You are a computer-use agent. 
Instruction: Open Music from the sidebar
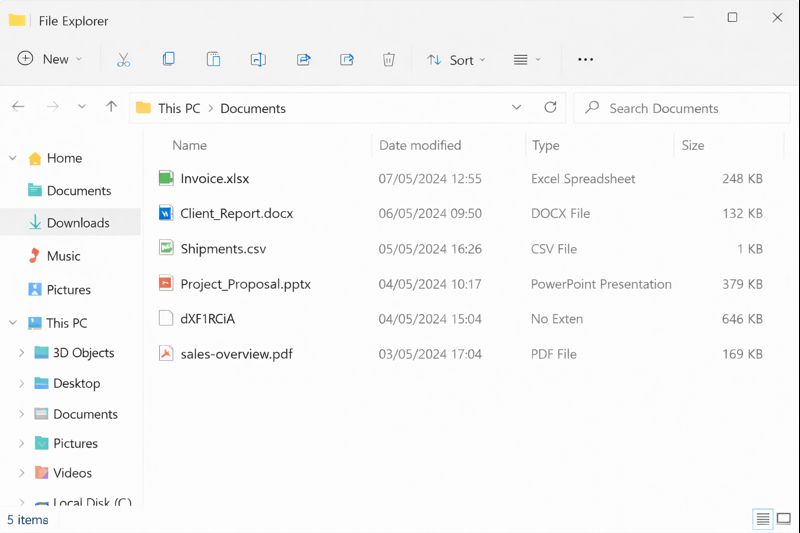tap(63, 256)
